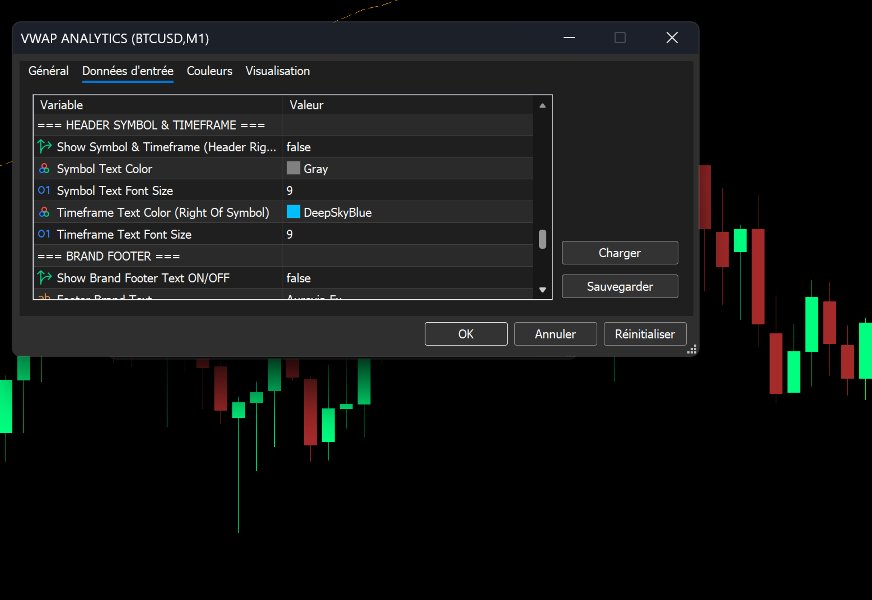Click color icon beside Timeframe Text Color

pyautogui.click(x=44, y=212)
